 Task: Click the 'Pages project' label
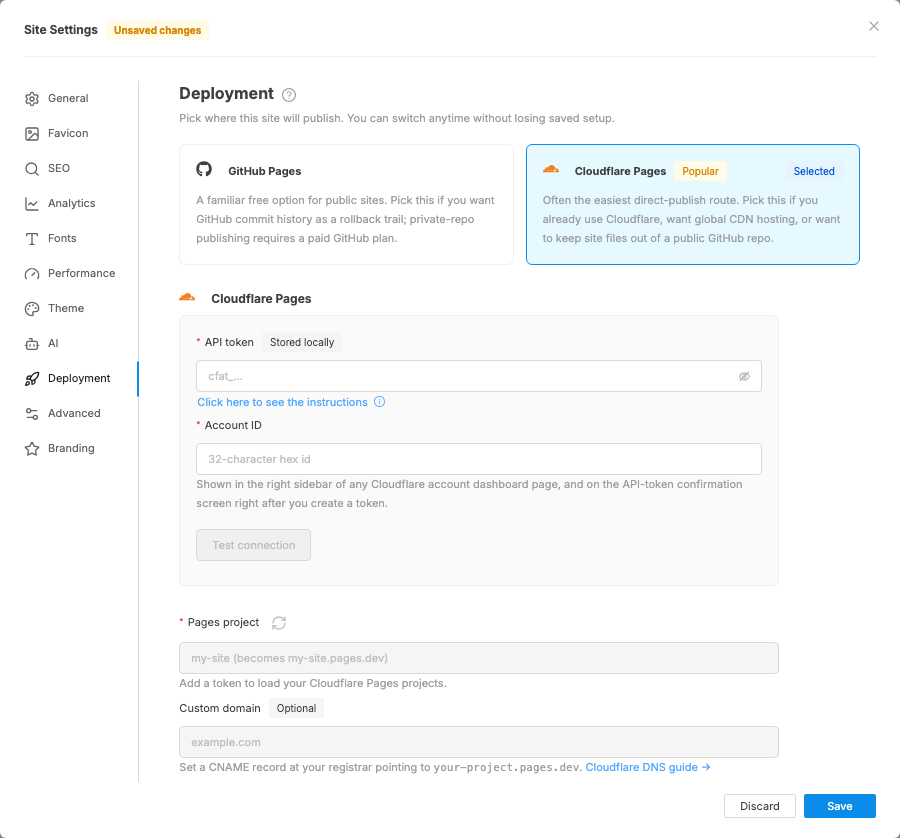click(x=223, y=623)
